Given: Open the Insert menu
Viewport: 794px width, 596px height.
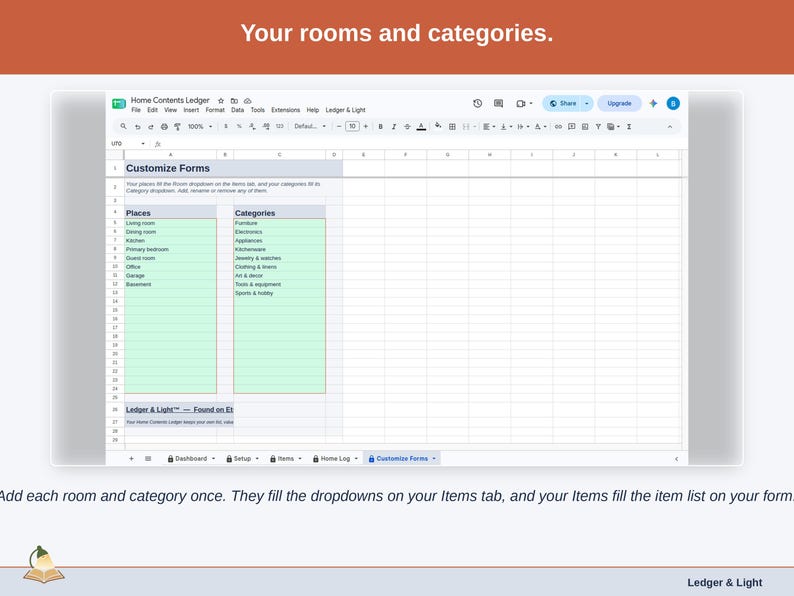Looking at the screenshot, I should pos(191,110).
